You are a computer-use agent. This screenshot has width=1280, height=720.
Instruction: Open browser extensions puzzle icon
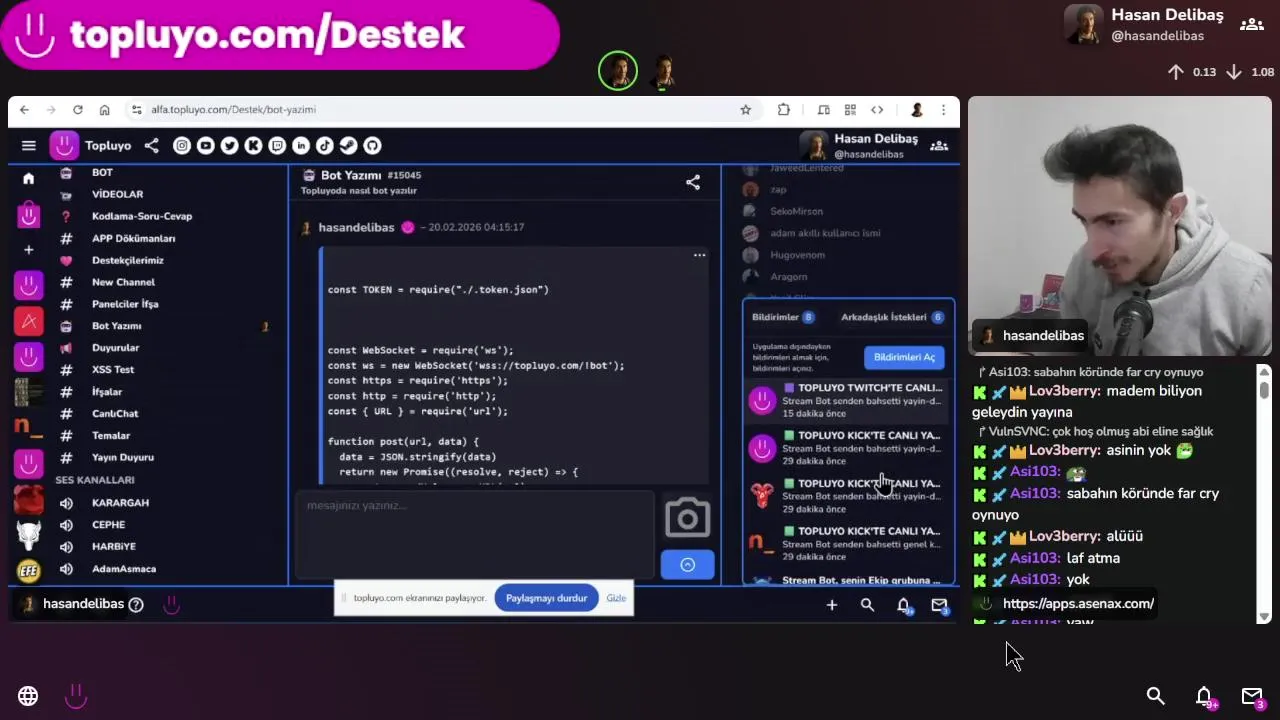point(784,110)
